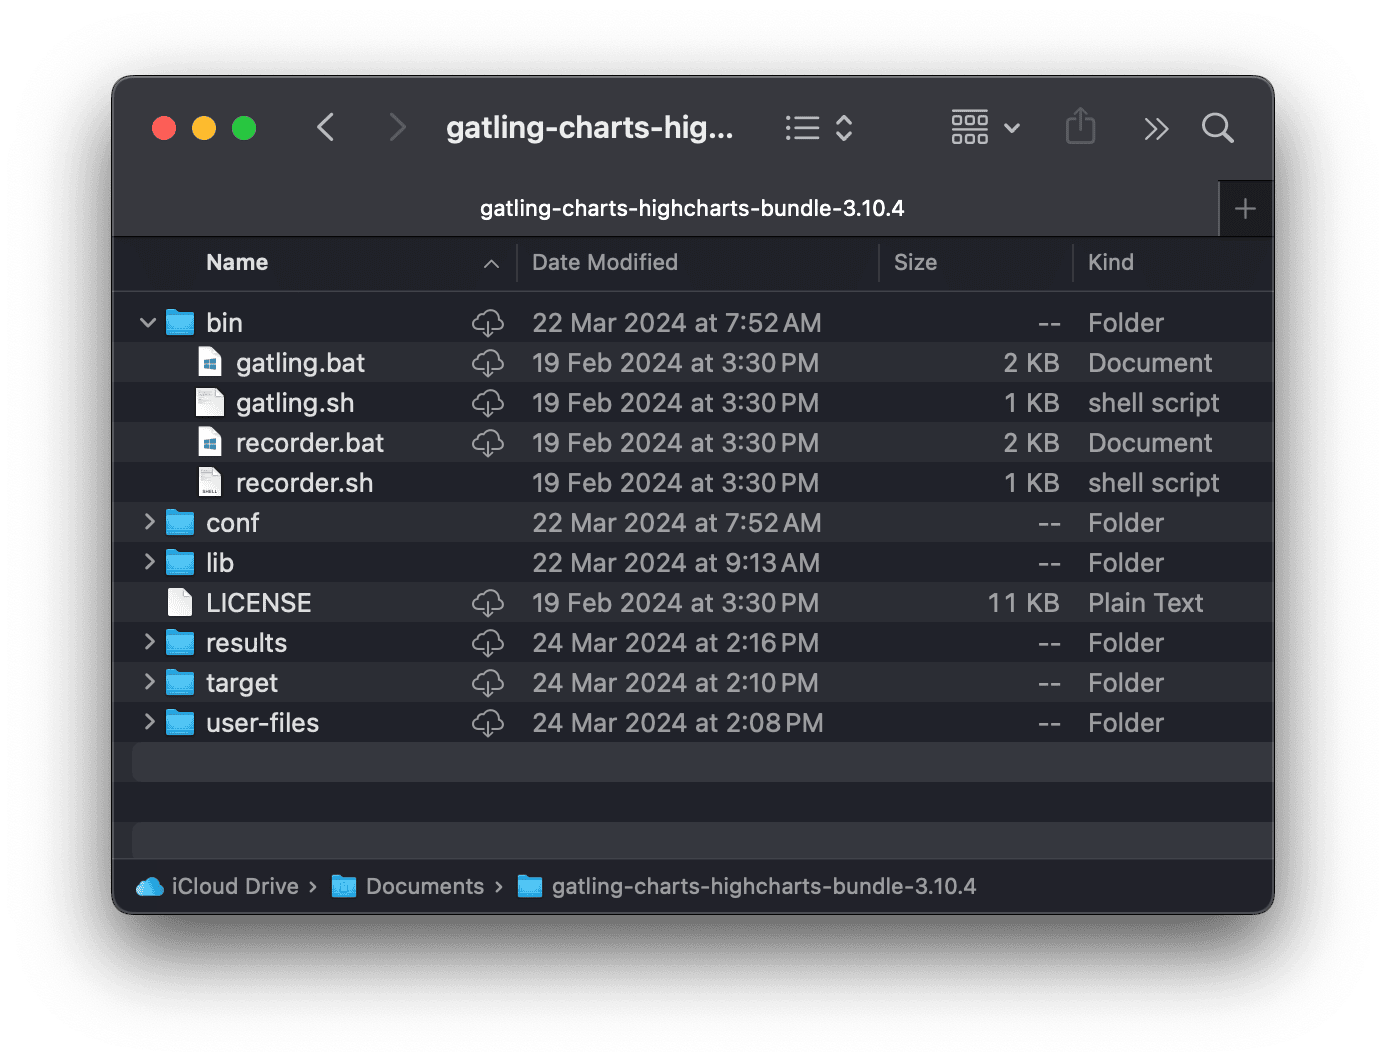Sort by Name column header
Screen dimensions: 1386x1062
click(x=237, y=262)
